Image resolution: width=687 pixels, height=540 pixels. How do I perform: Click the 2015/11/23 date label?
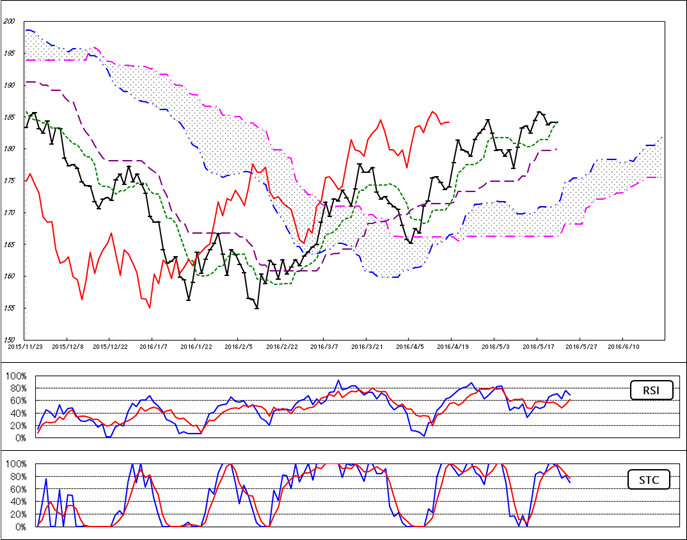click(24, 346)
